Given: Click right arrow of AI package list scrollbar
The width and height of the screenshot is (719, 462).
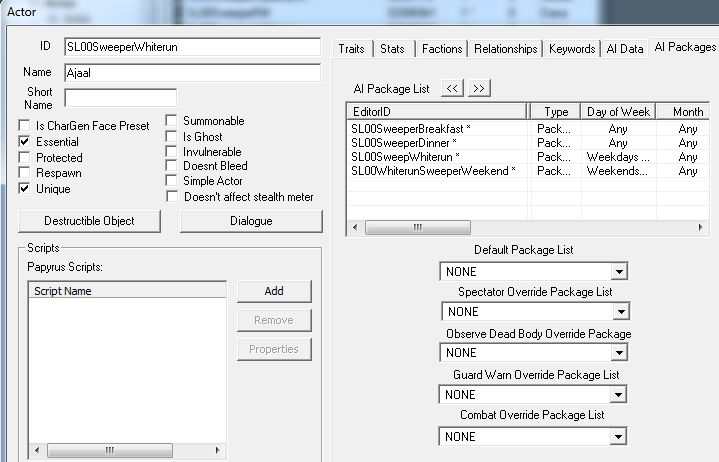Looking at the screenshot, I should (700, 227).
